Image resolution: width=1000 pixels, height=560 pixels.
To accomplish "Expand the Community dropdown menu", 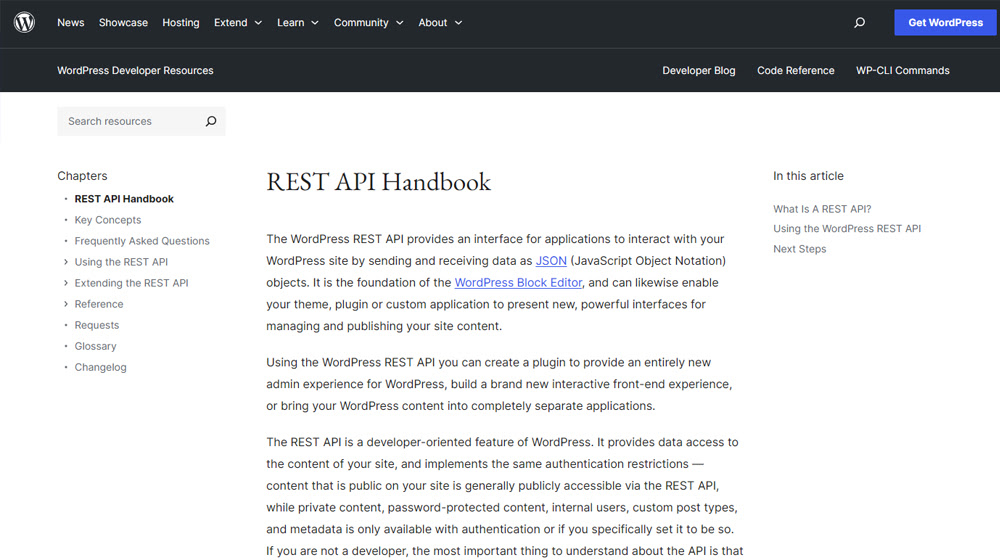I will [369, 22].
